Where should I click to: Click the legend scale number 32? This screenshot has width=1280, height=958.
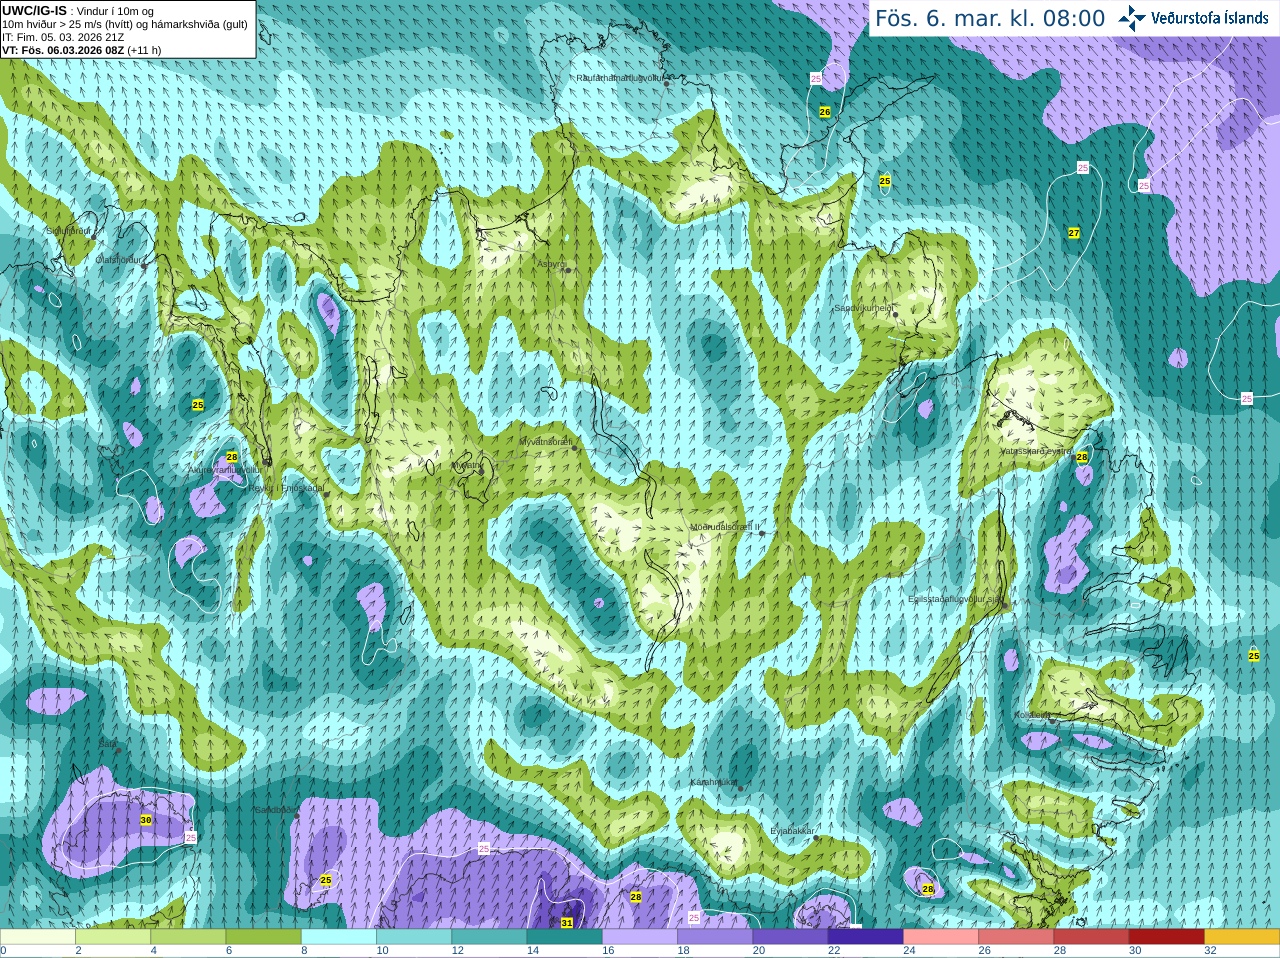point(1210,951)
